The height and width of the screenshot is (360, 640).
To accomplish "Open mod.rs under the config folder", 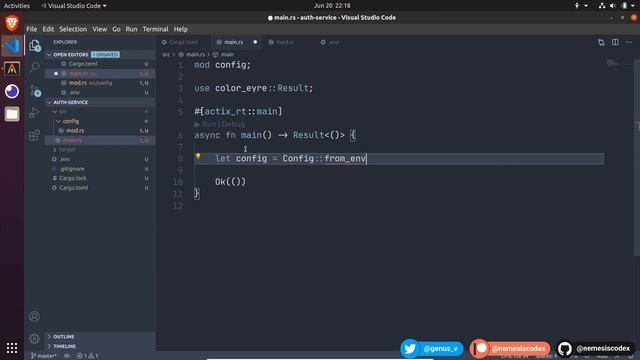I will point(100,131).
